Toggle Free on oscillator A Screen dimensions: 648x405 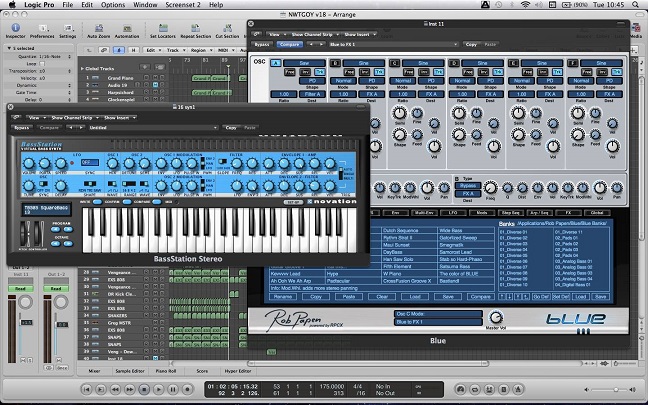pos(290,72)
